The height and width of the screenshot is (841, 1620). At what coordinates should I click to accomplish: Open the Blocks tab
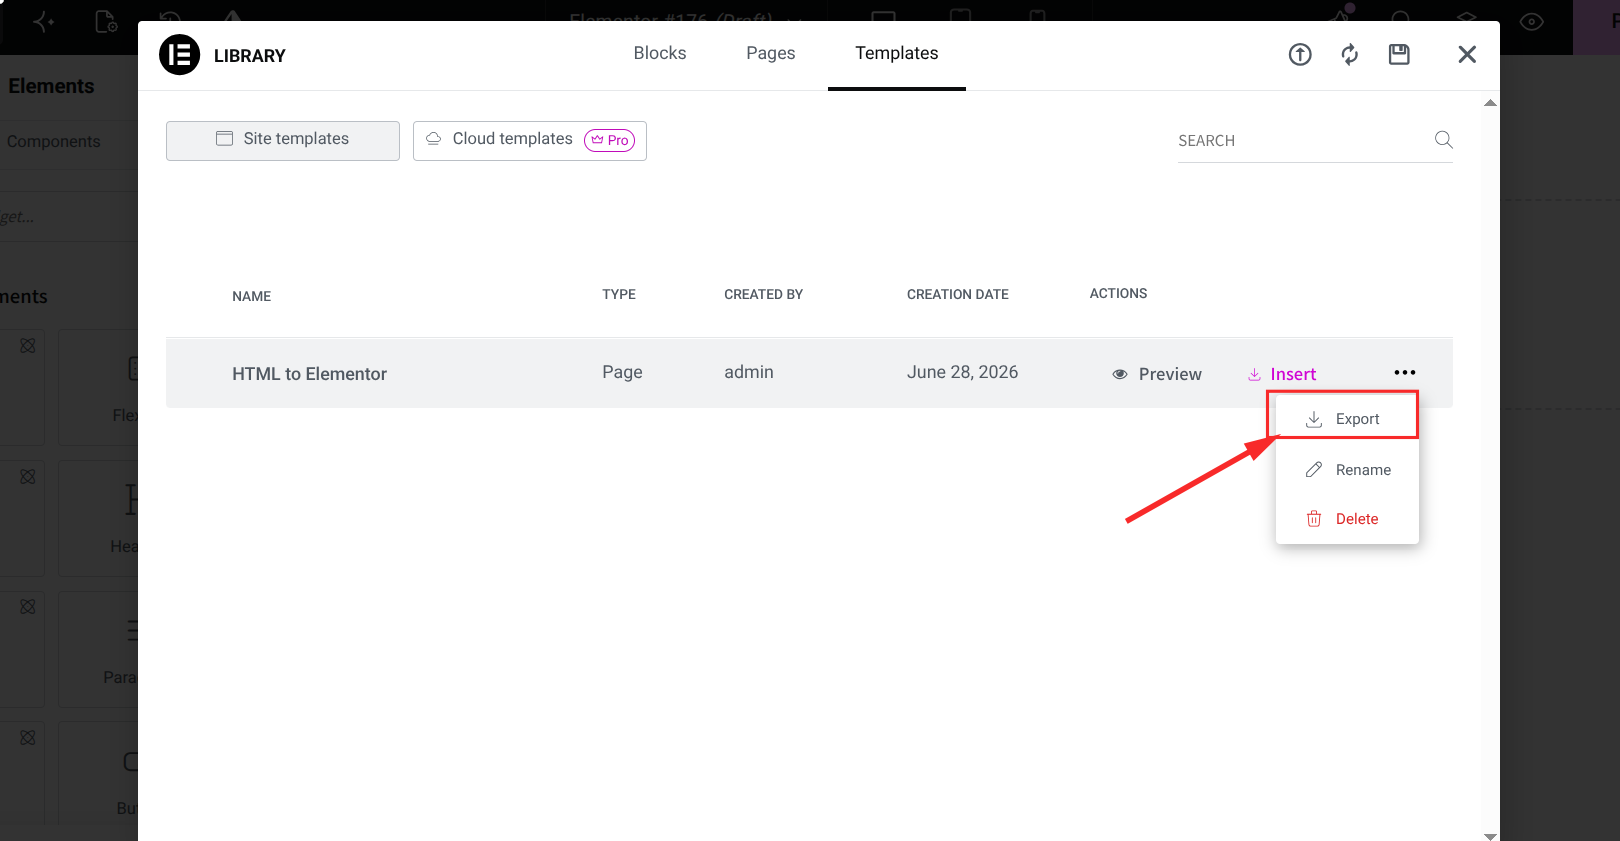[660, 53]
